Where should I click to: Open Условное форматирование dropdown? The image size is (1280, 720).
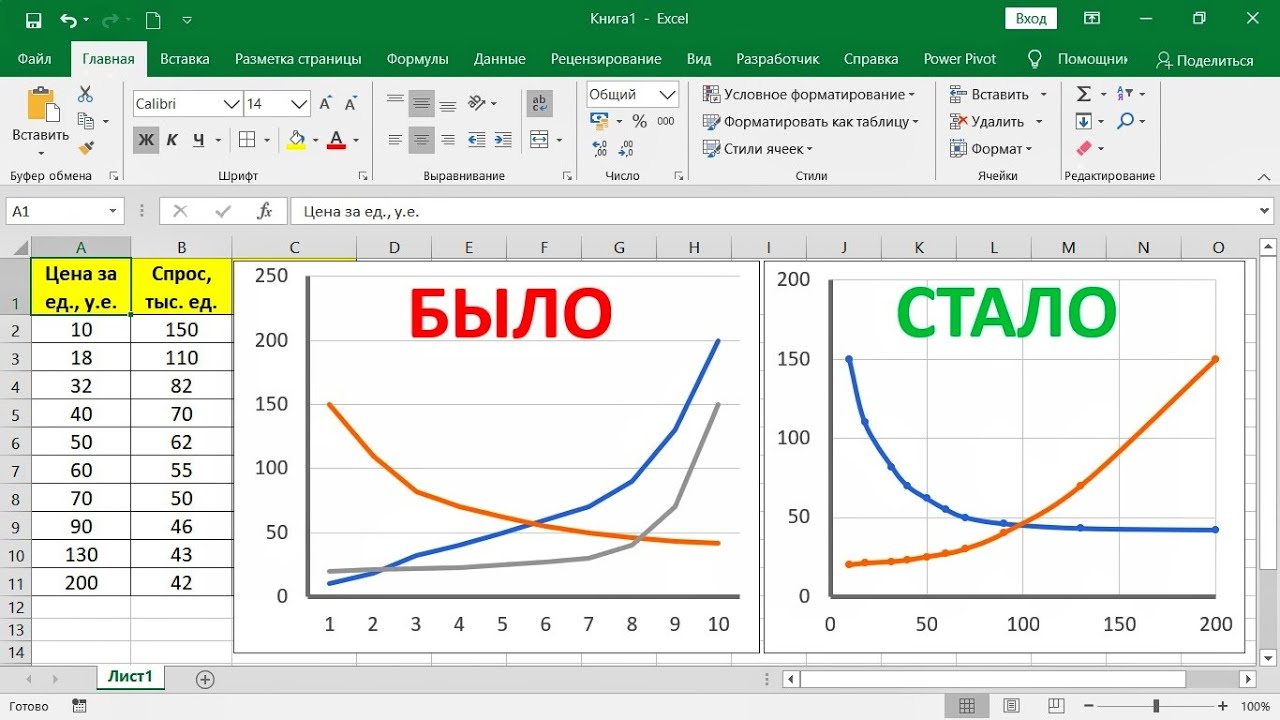coord(808,94)
